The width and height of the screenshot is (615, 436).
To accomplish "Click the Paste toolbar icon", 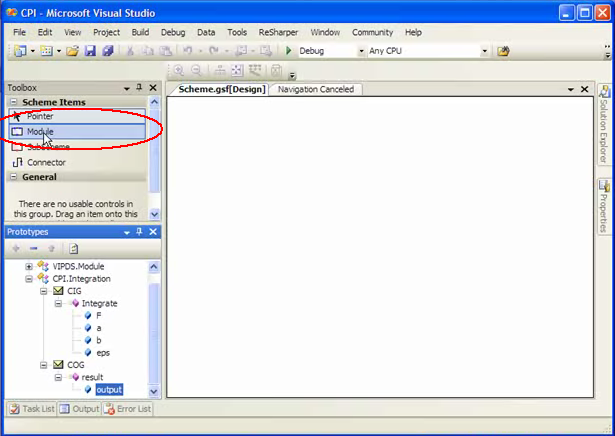I will 166,51.
